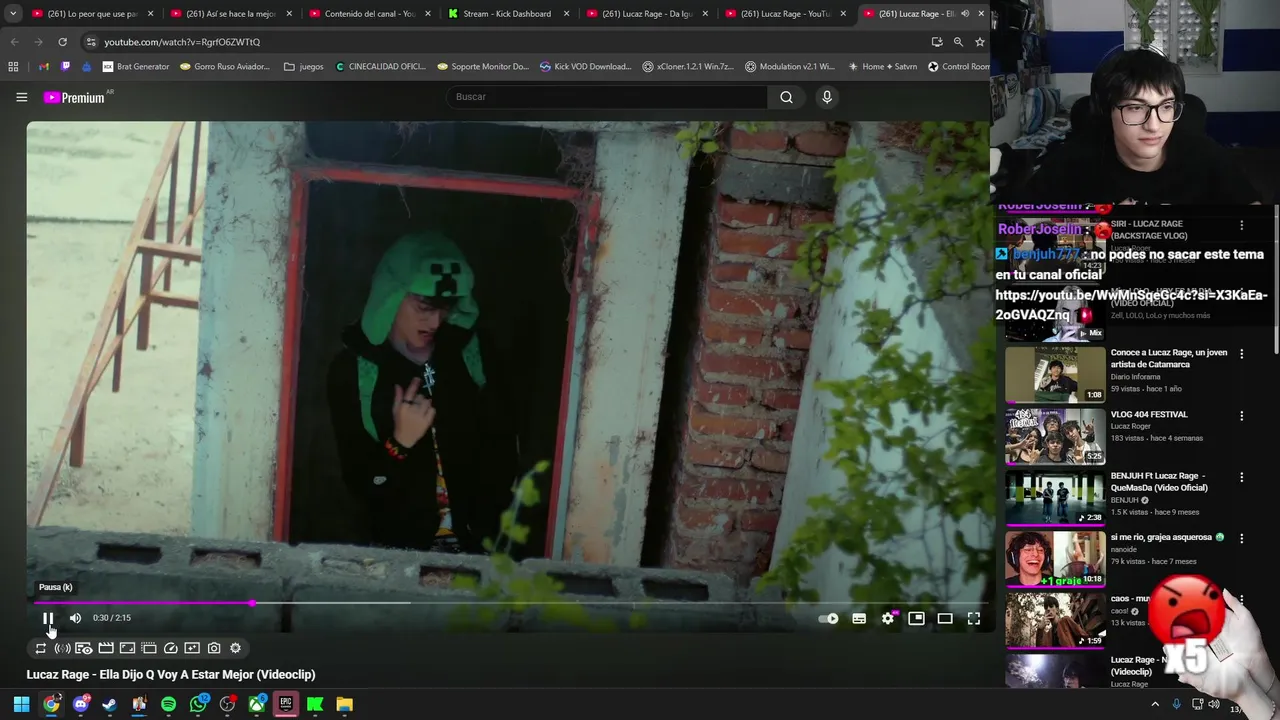Open the 'Conoce a Lucaz Rage' video thumbnail
The width and height of the screenshot is (1280, 720).
[x=1055, y=374]
